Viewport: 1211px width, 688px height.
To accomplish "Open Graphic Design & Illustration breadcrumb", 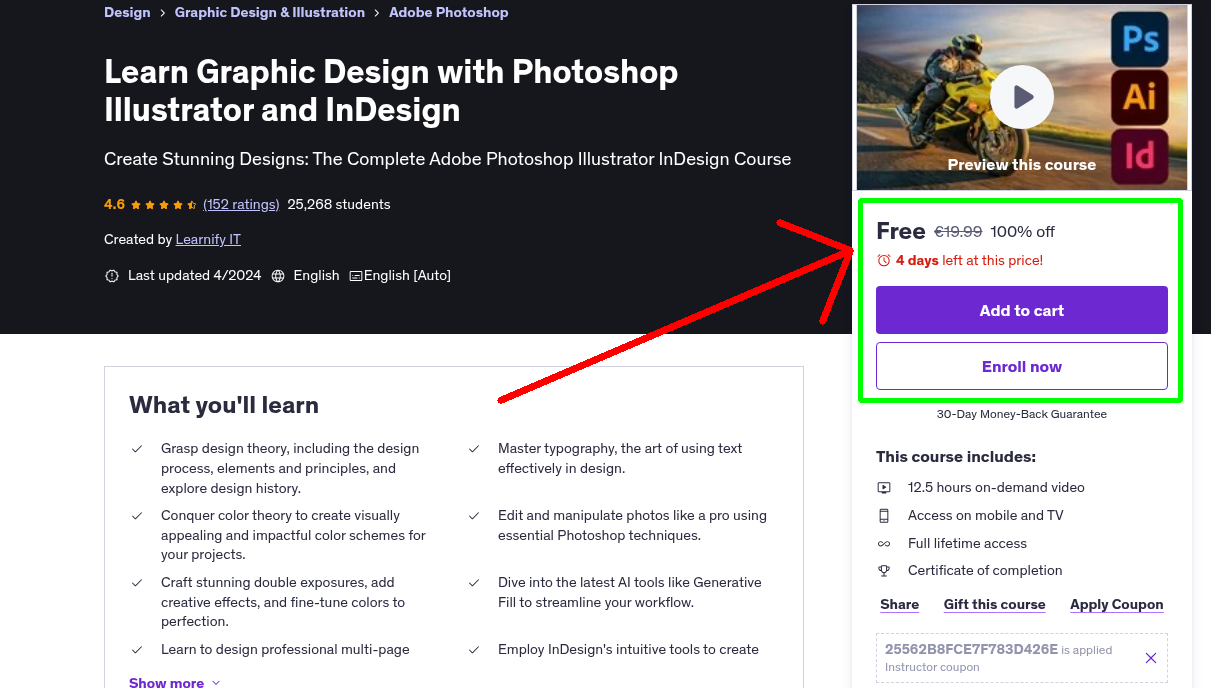I will pos(270,12).
